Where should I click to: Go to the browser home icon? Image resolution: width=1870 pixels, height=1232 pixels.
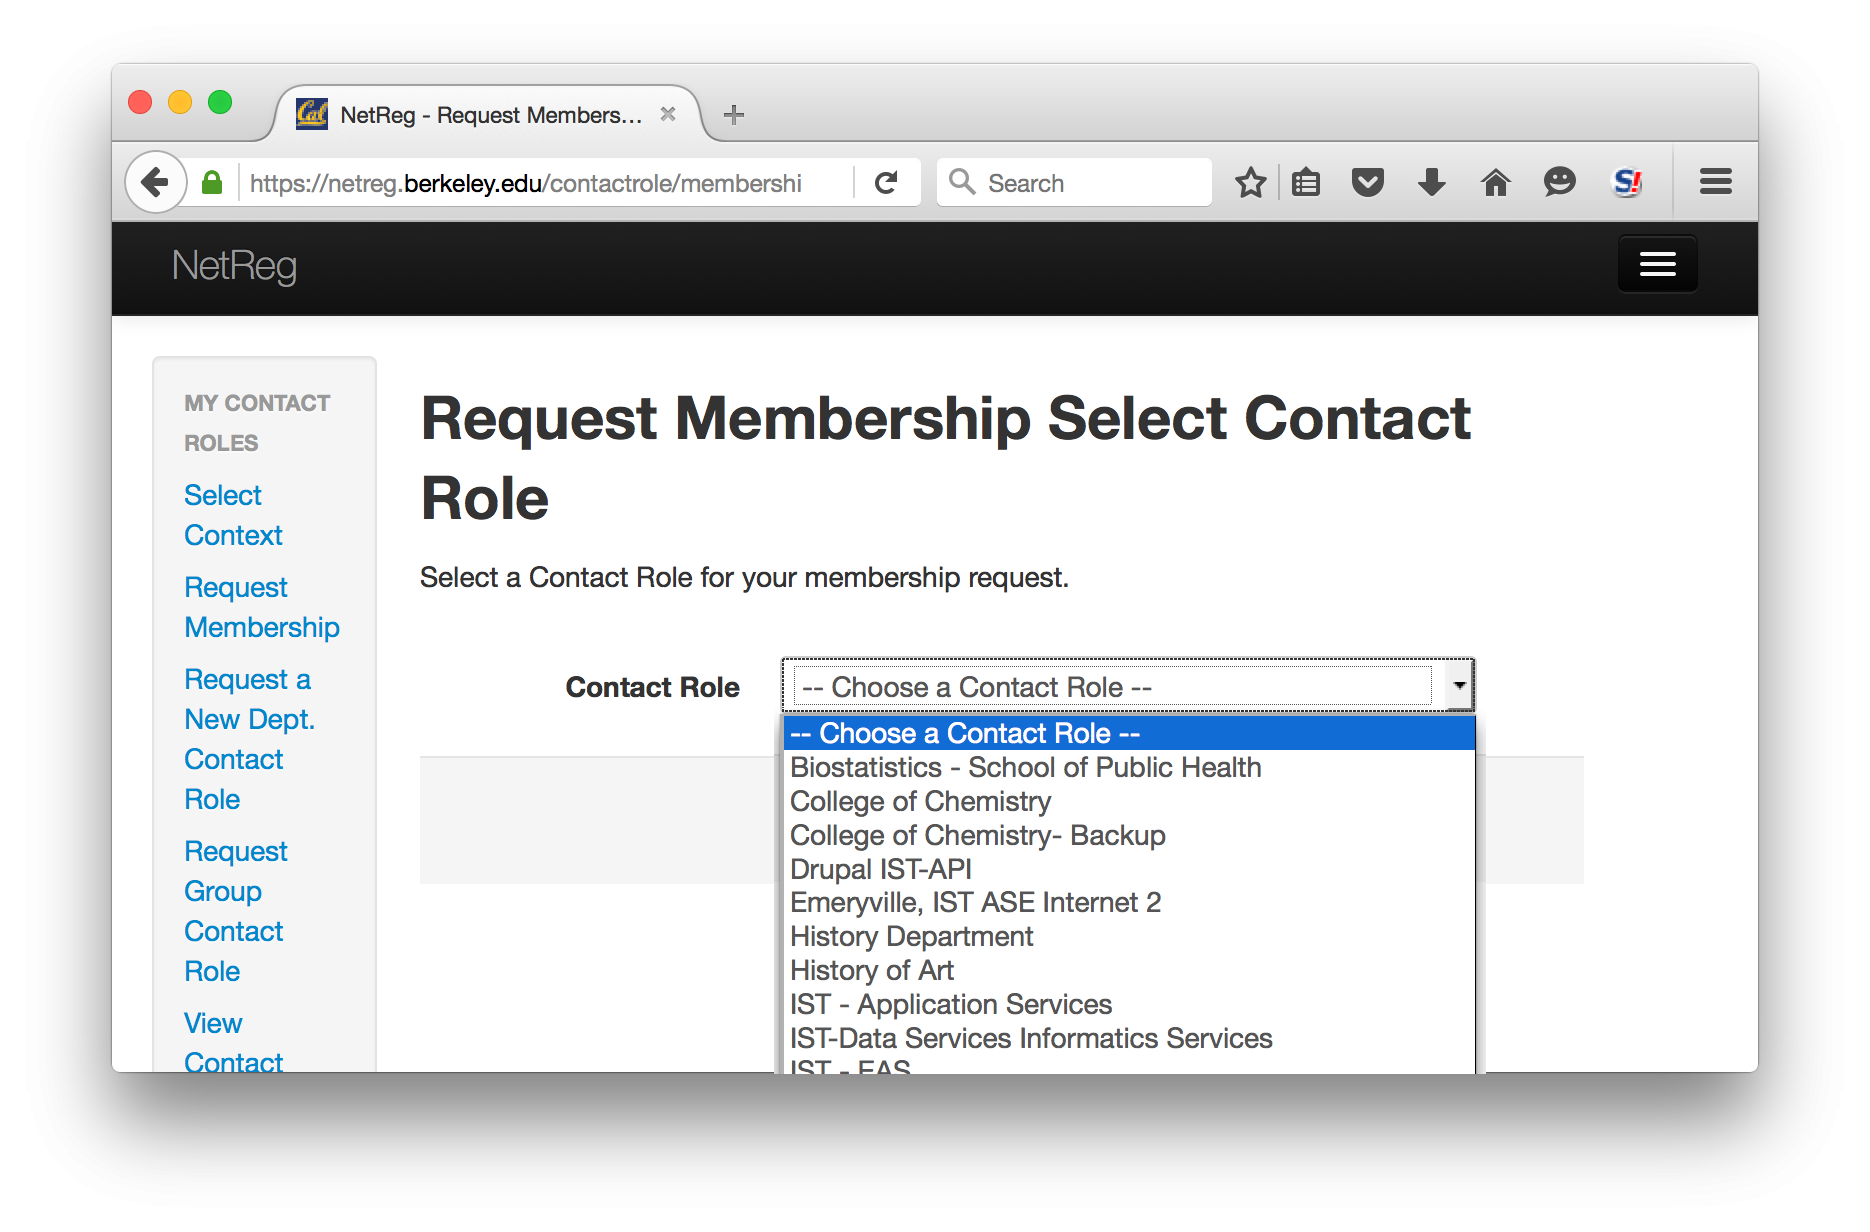coord(1496,182)
